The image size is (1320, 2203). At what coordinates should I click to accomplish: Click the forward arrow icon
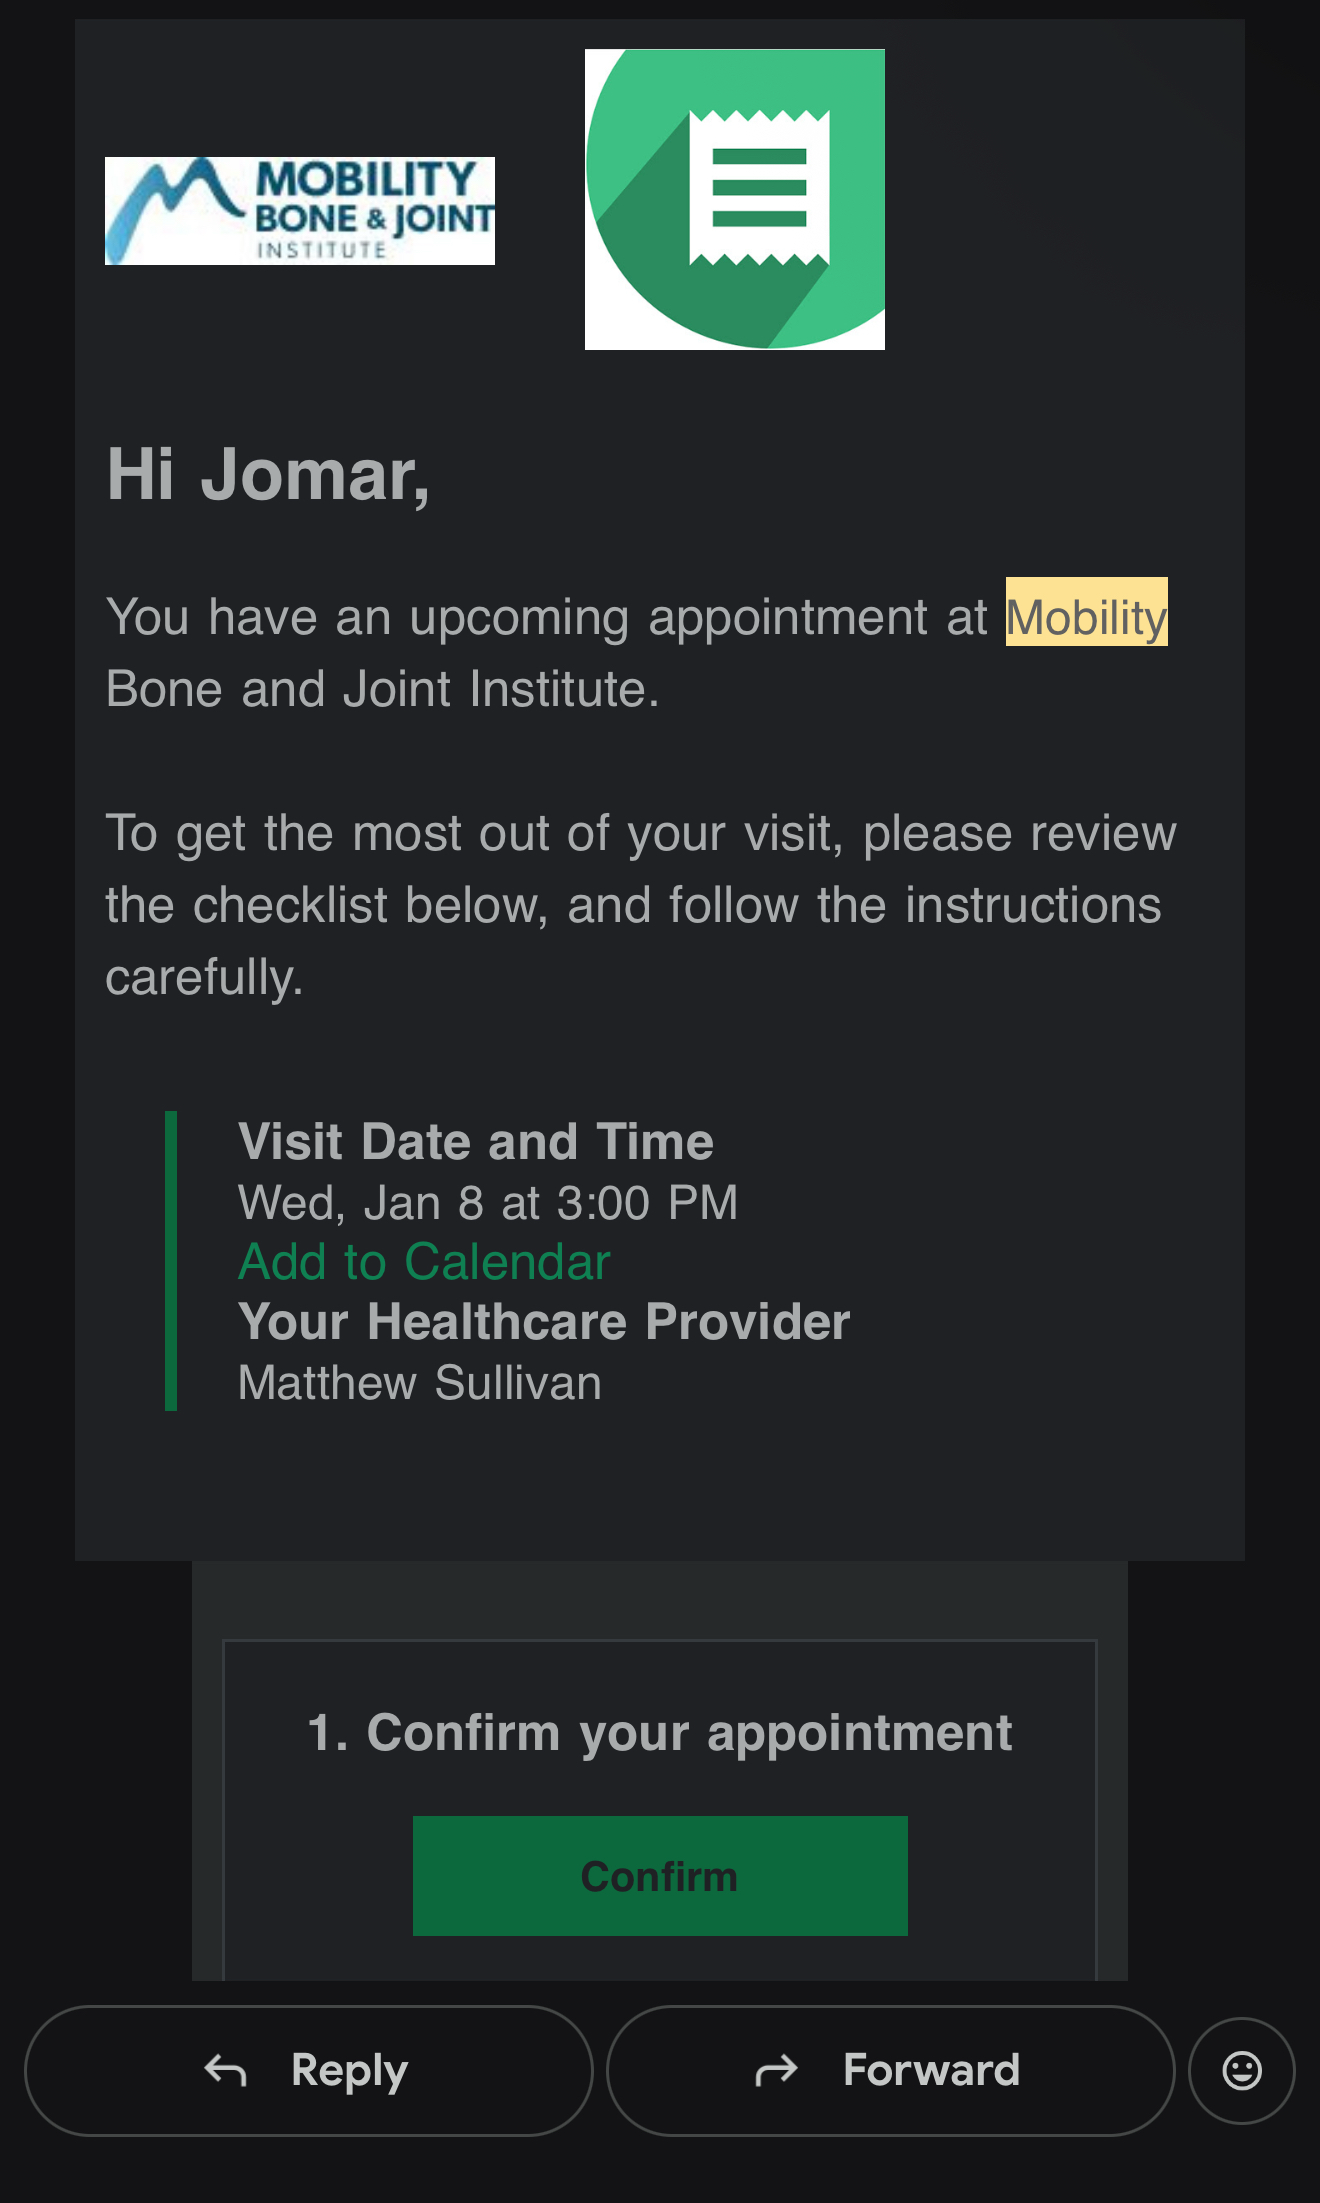(776, 2070)
